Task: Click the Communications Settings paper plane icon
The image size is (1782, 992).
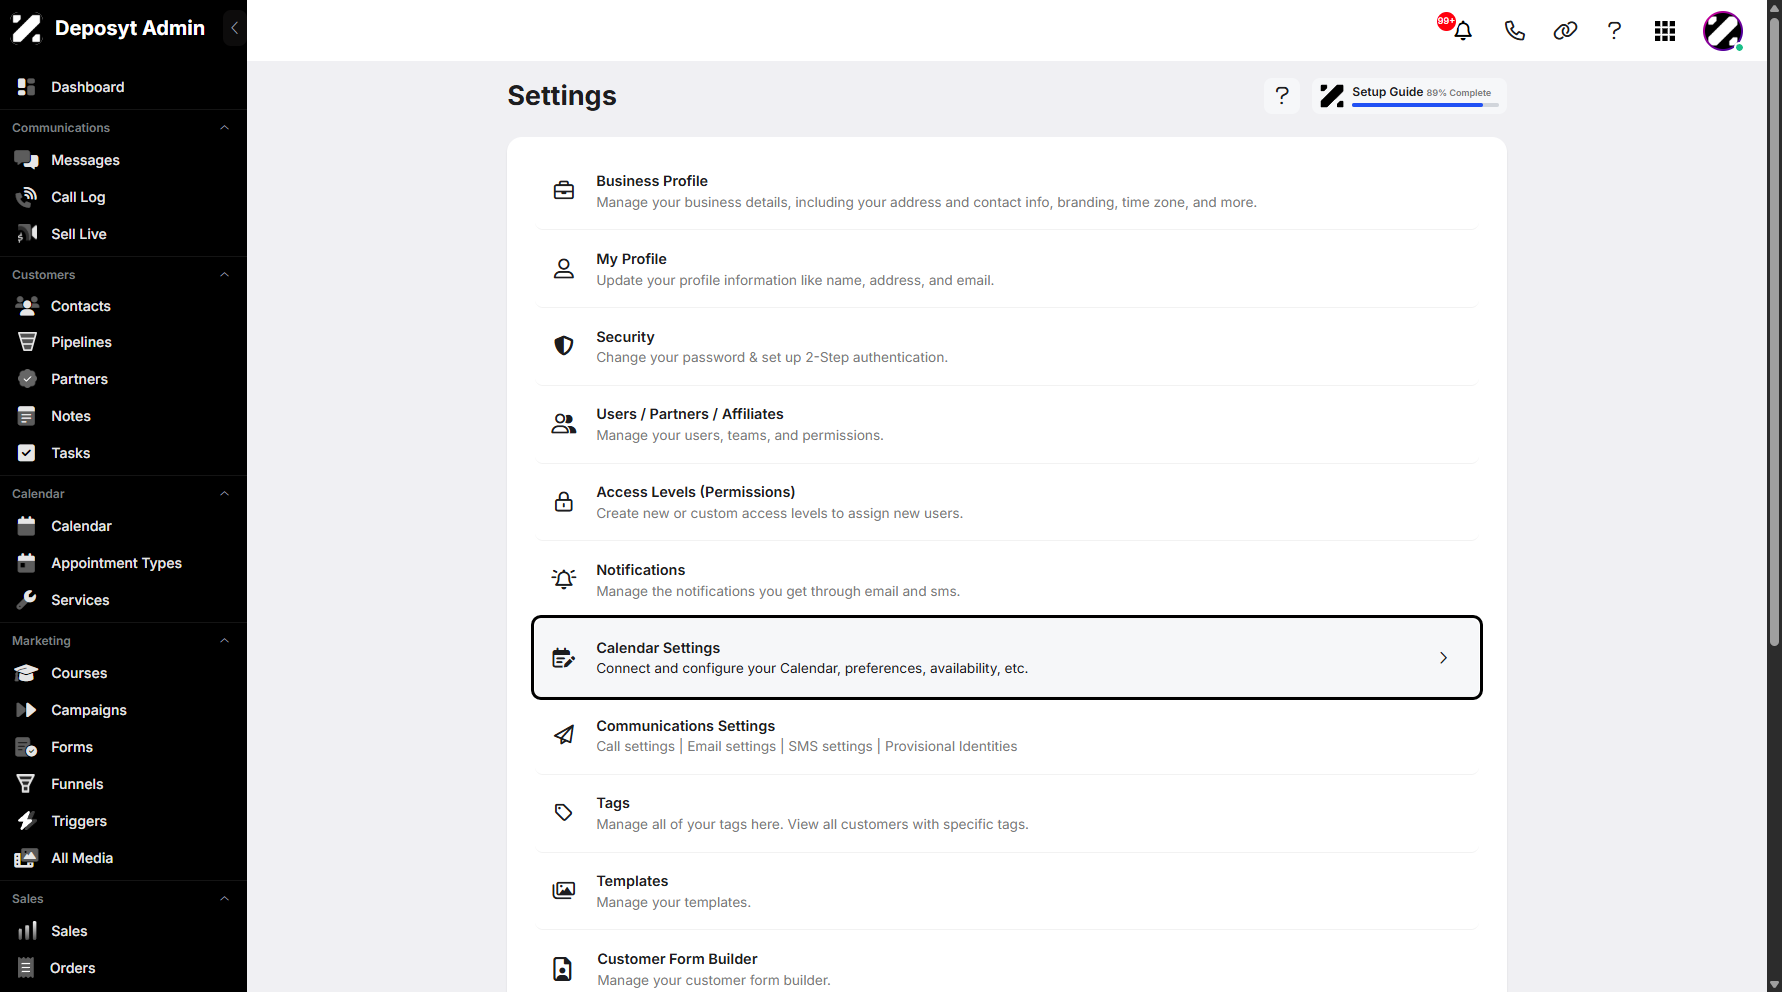Action: 564,735
